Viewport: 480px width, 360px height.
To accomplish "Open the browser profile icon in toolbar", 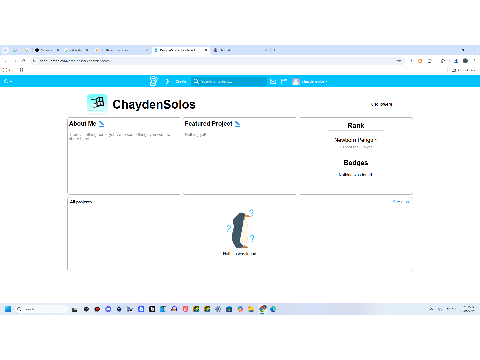I will click(465, 61).
